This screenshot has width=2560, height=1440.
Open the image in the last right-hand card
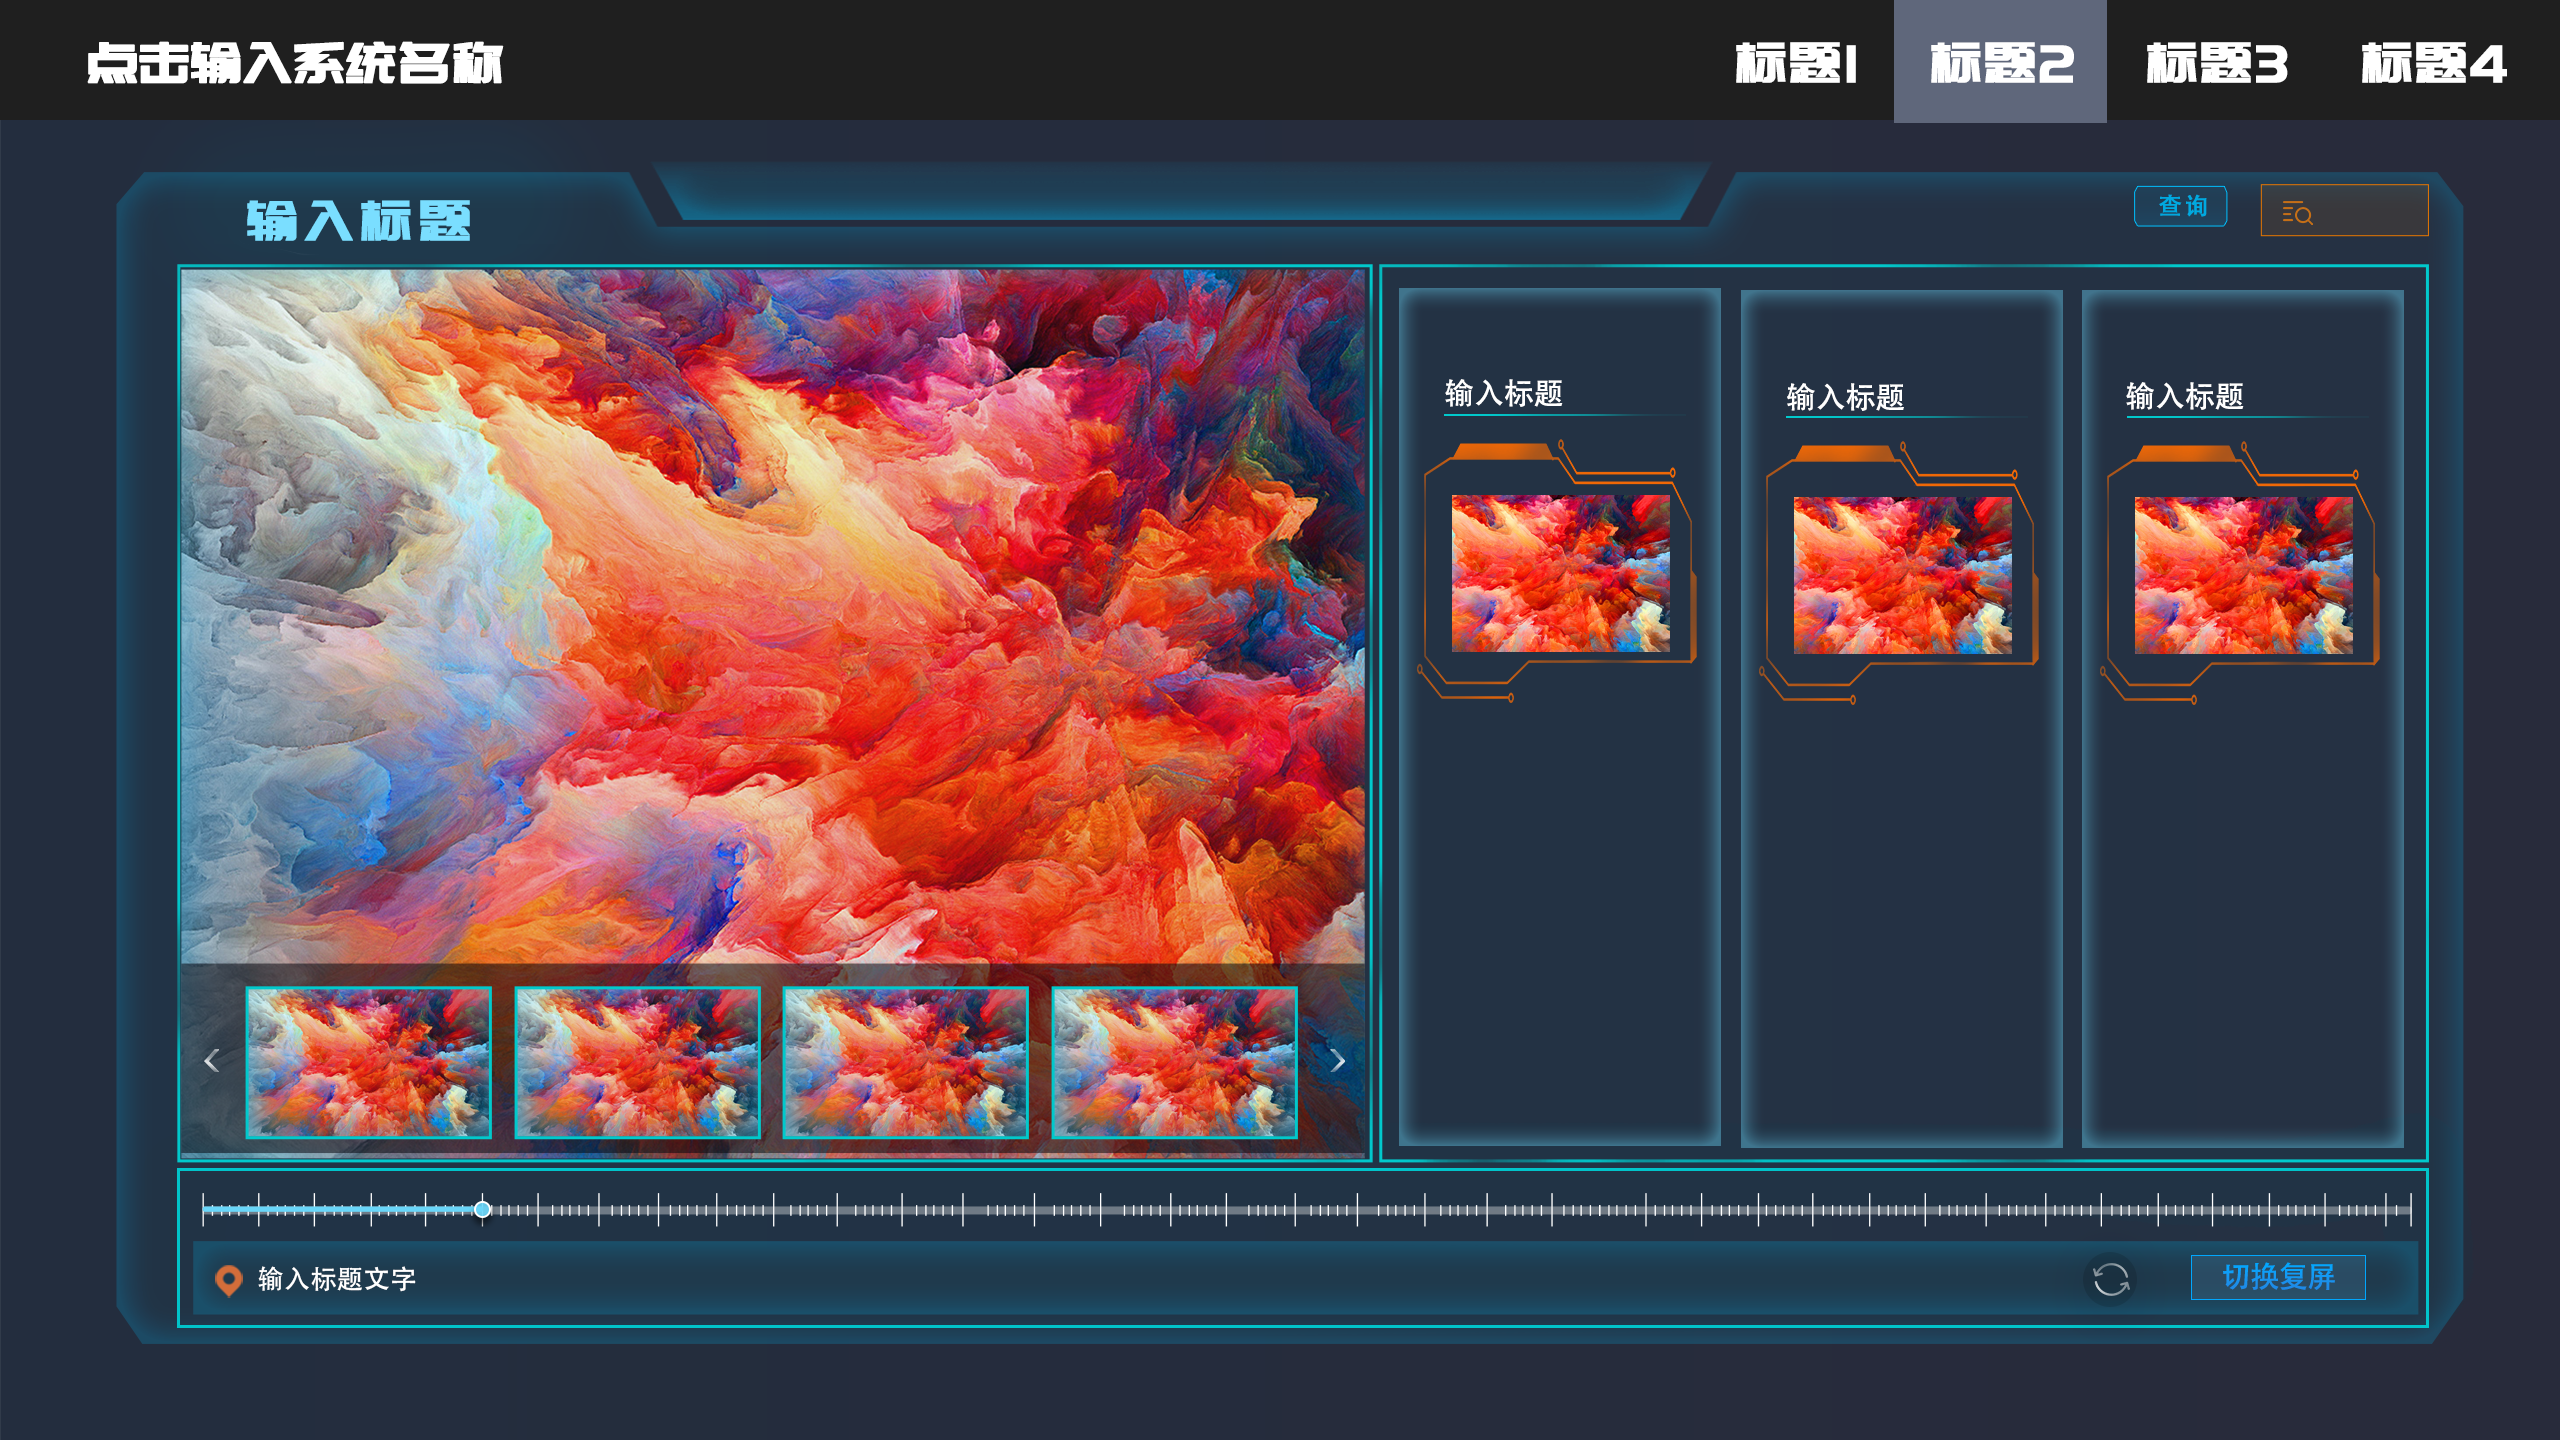click(x=2243, y=575)
